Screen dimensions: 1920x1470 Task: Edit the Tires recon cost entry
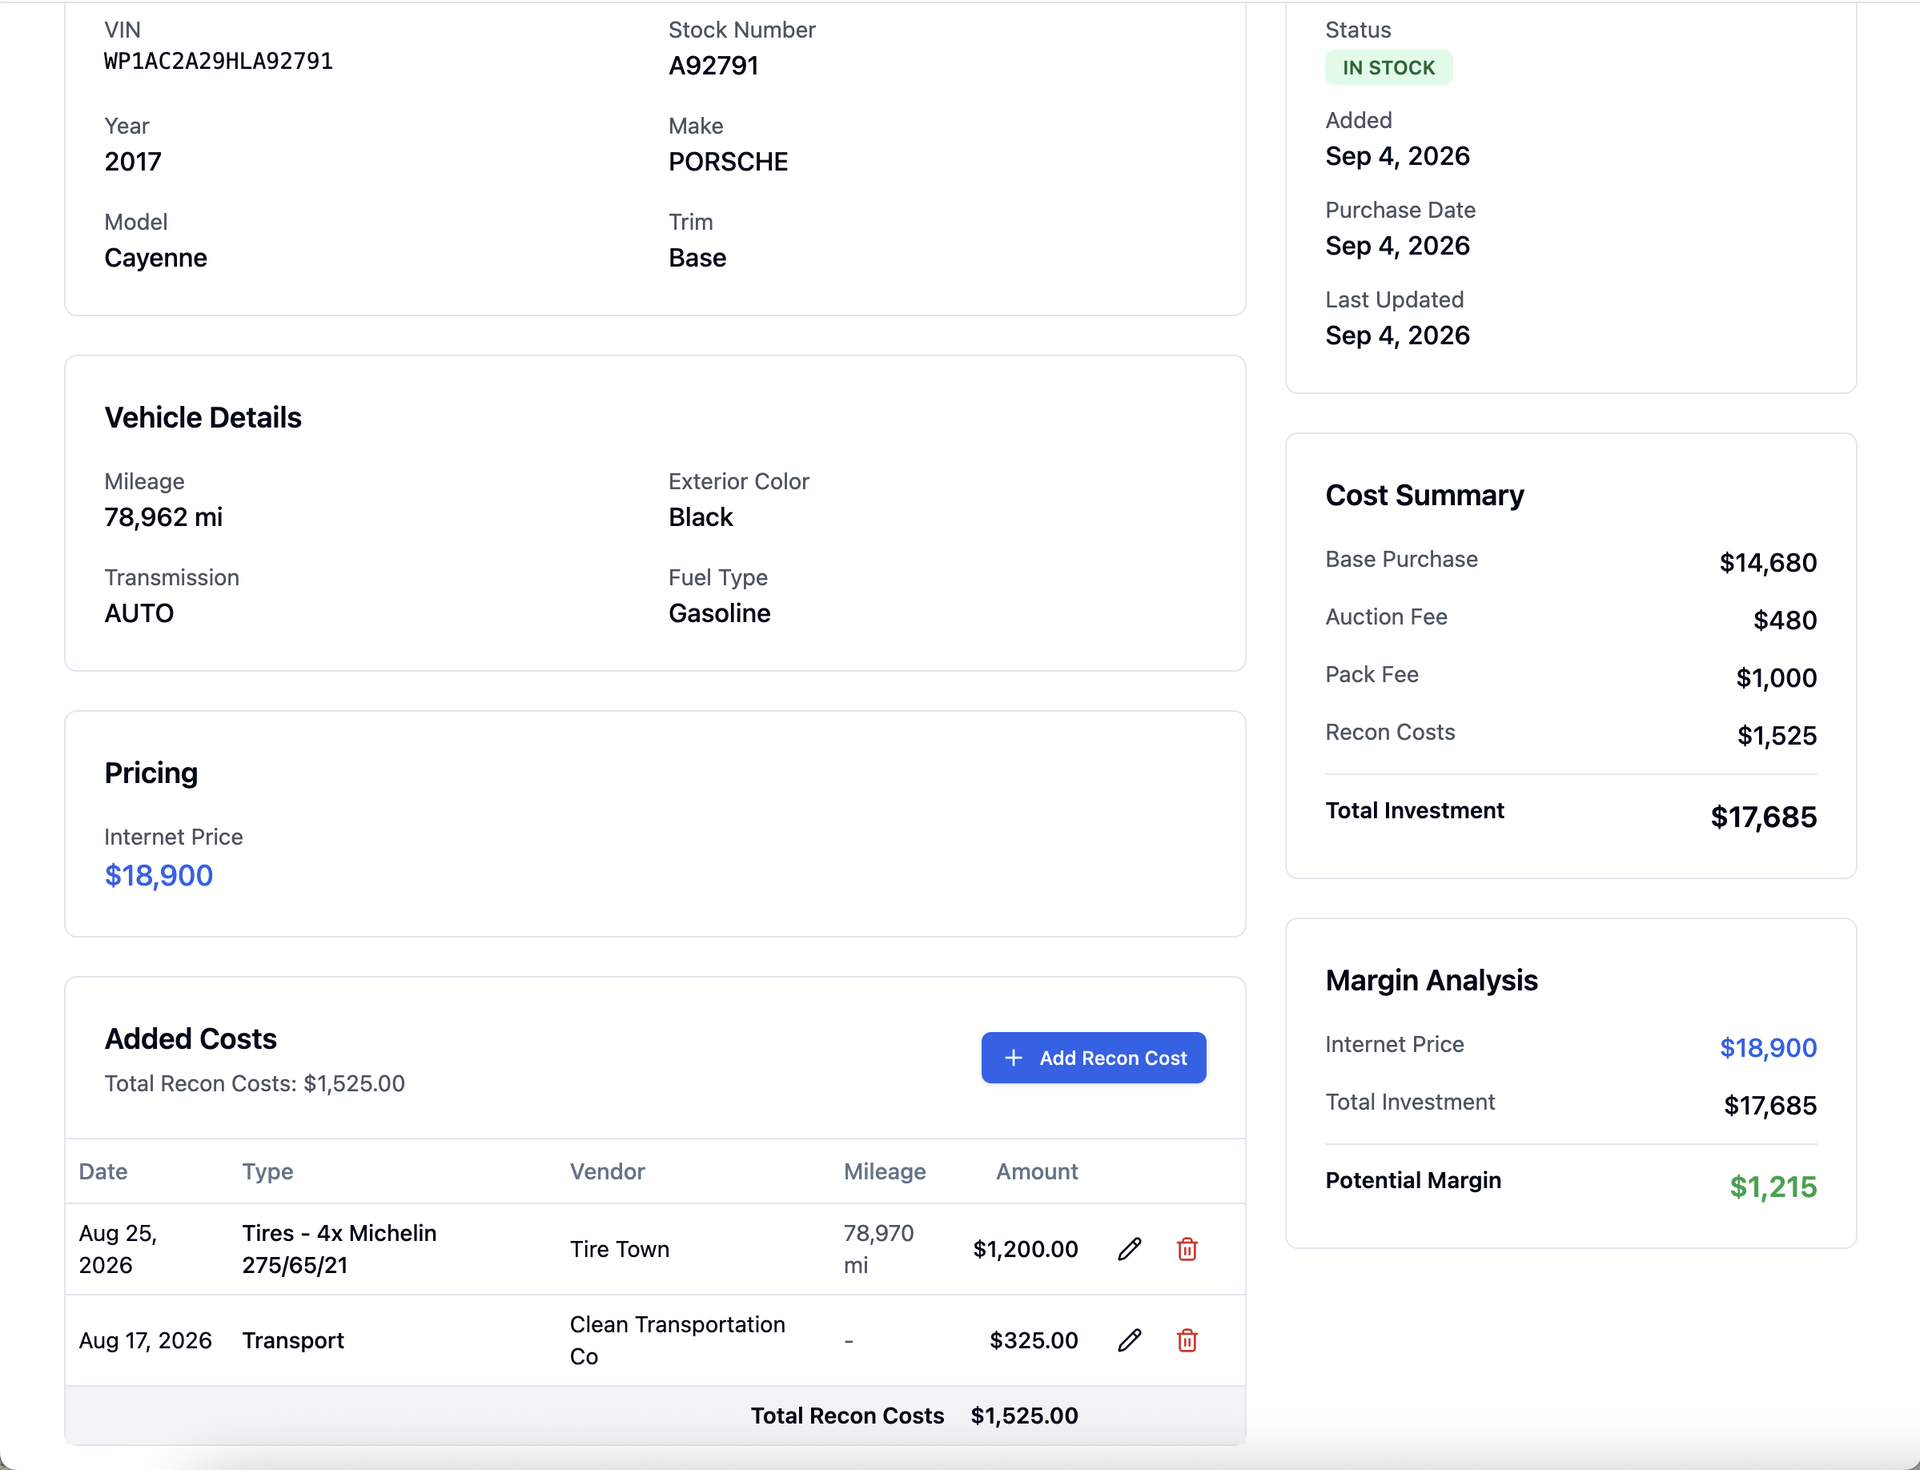click(1129, 1249)
